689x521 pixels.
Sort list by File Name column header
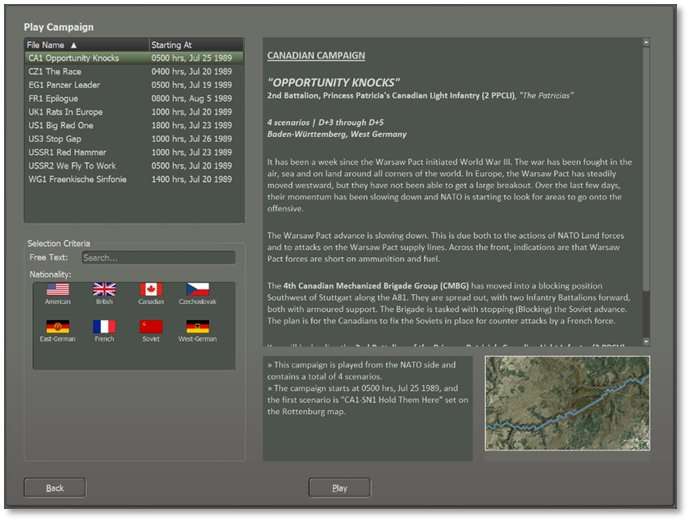tap(85, 45)
